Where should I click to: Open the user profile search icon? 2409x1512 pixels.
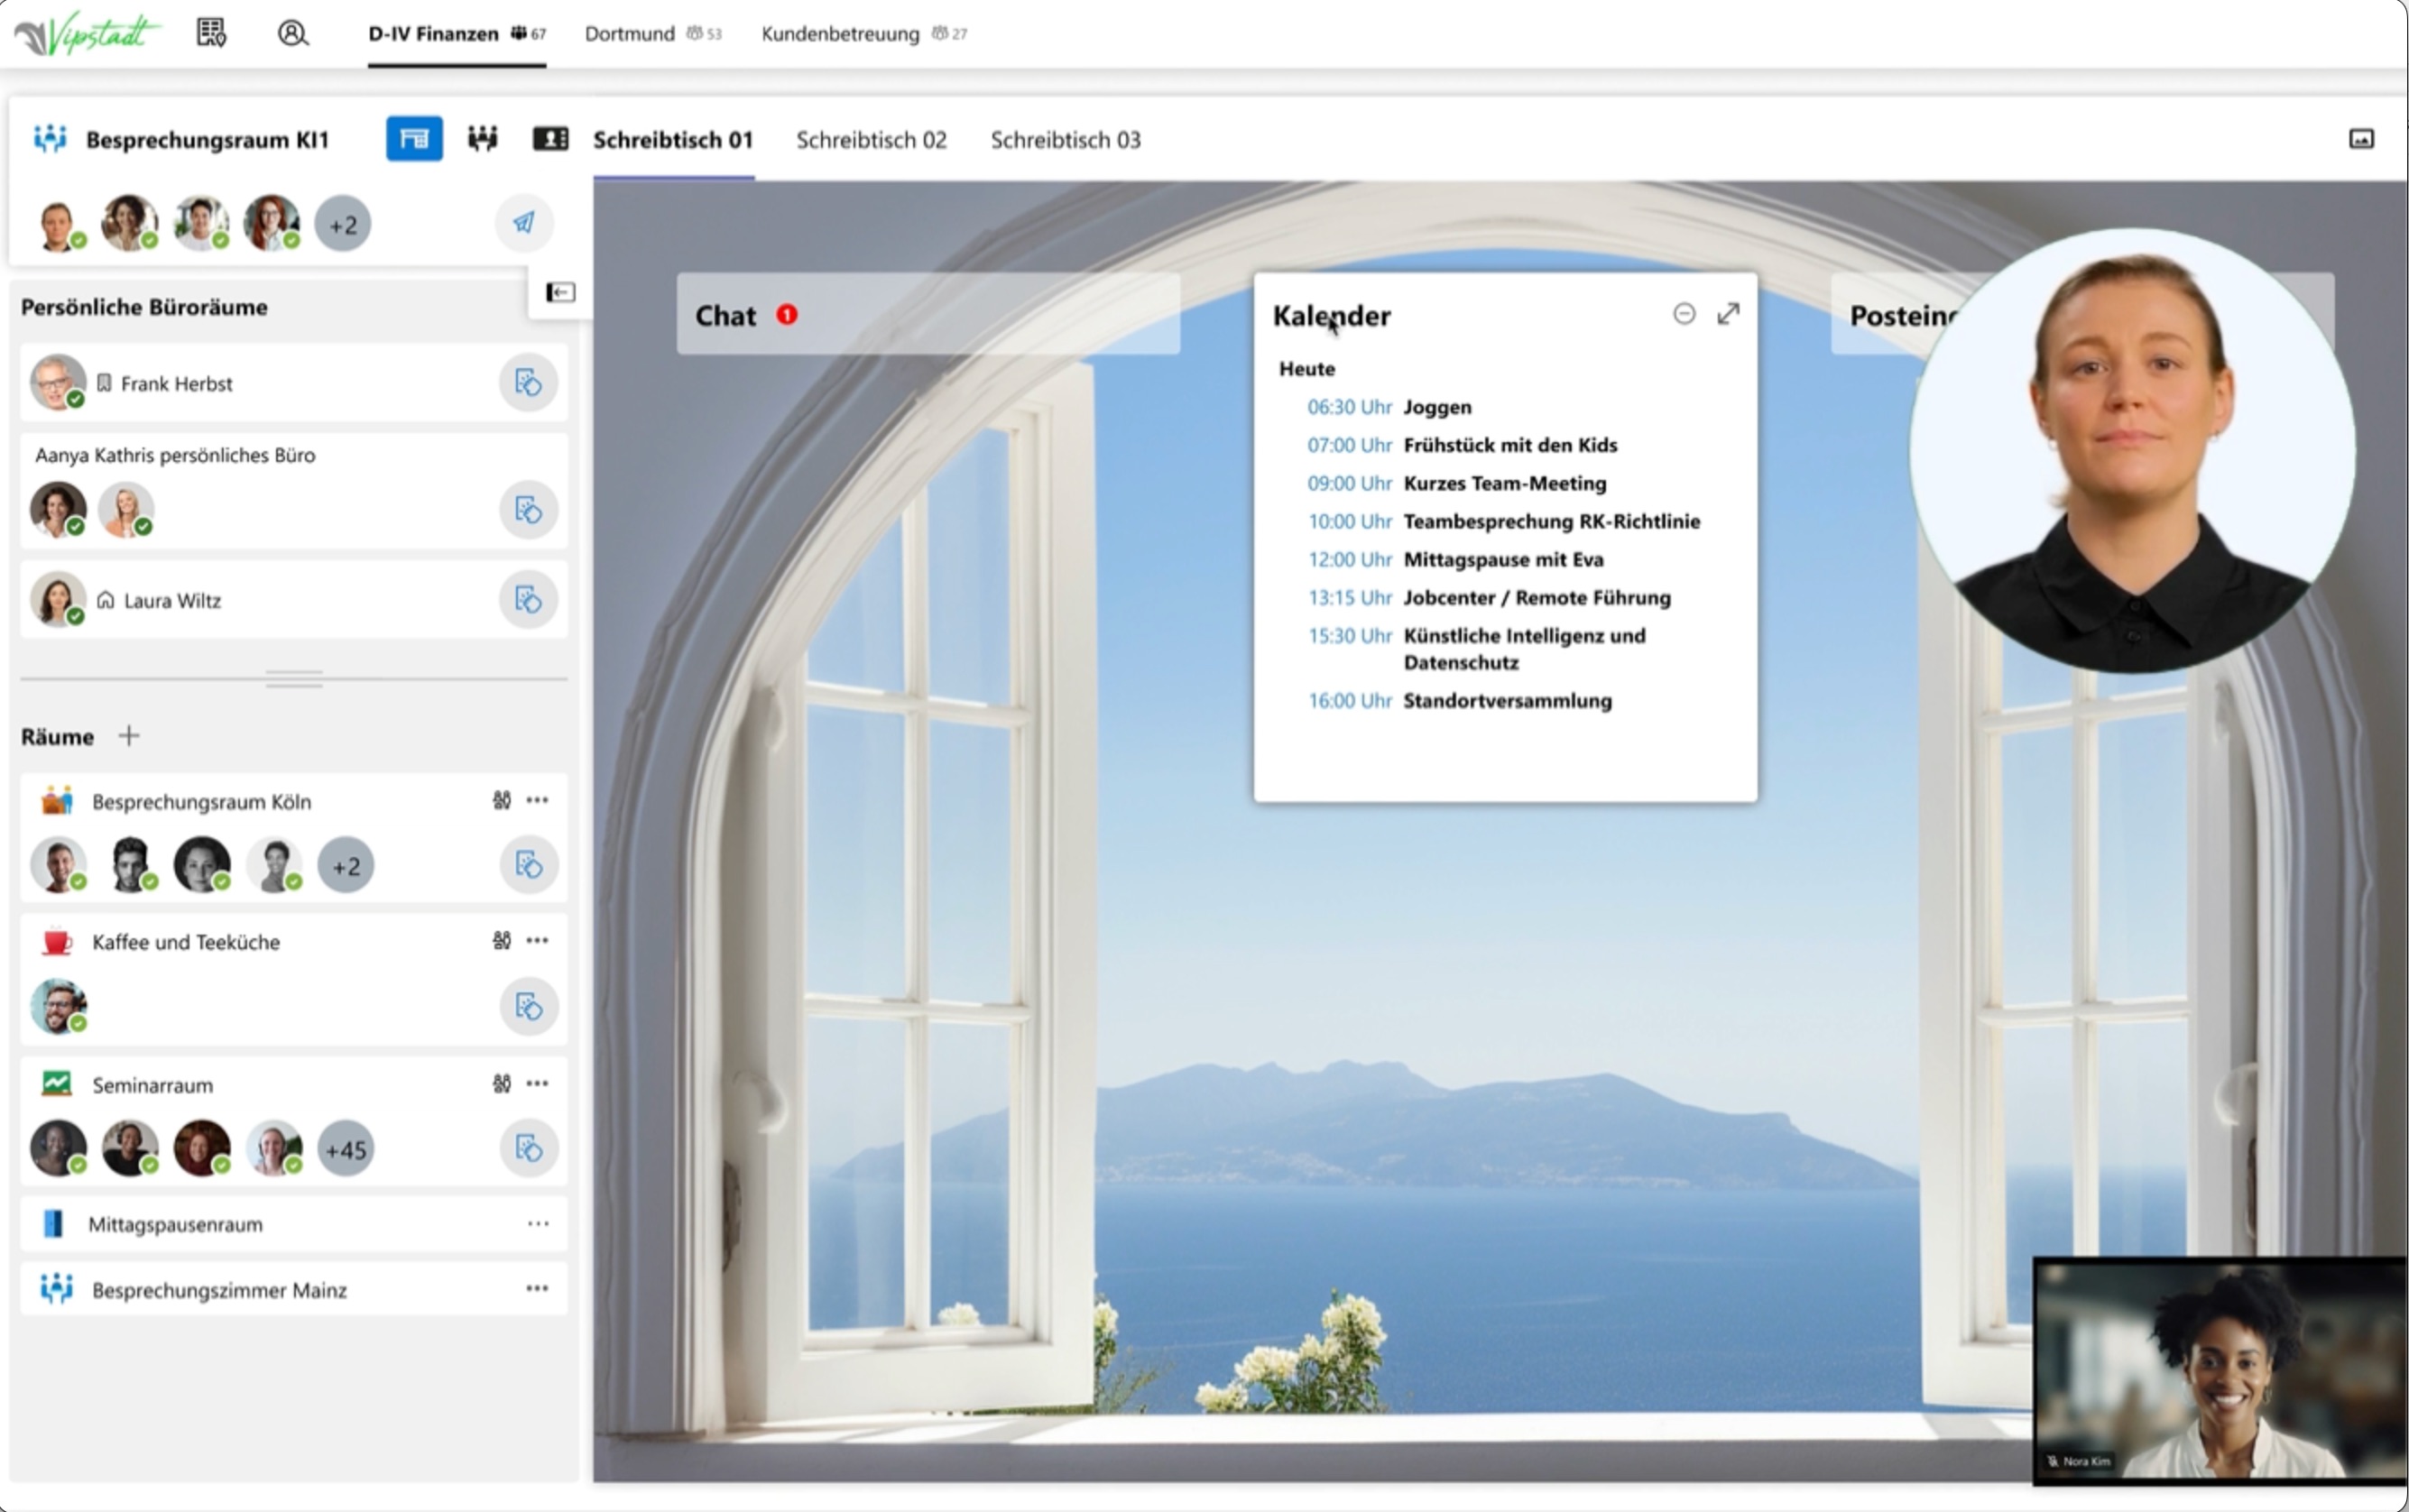tap(292, 33)
